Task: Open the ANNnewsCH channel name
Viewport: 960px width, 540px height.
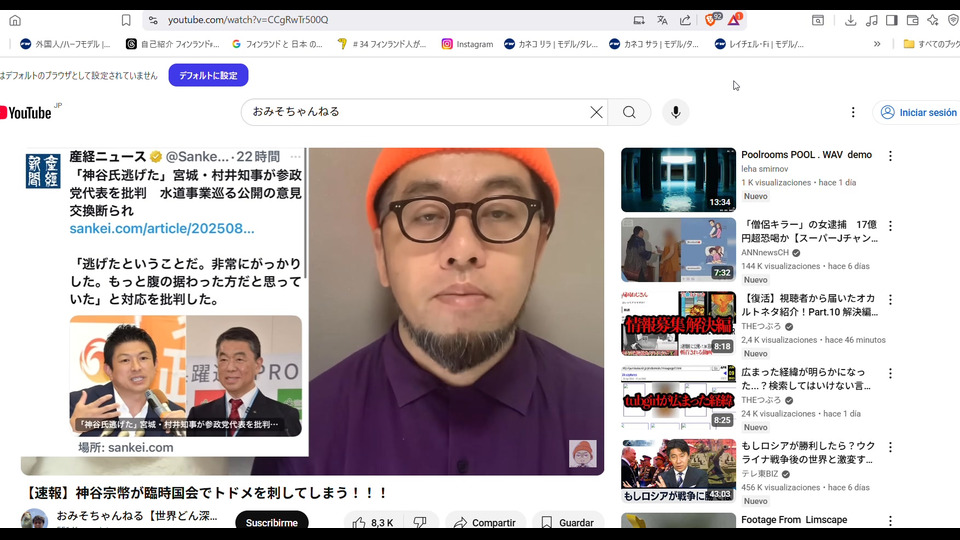Action: 765,252
